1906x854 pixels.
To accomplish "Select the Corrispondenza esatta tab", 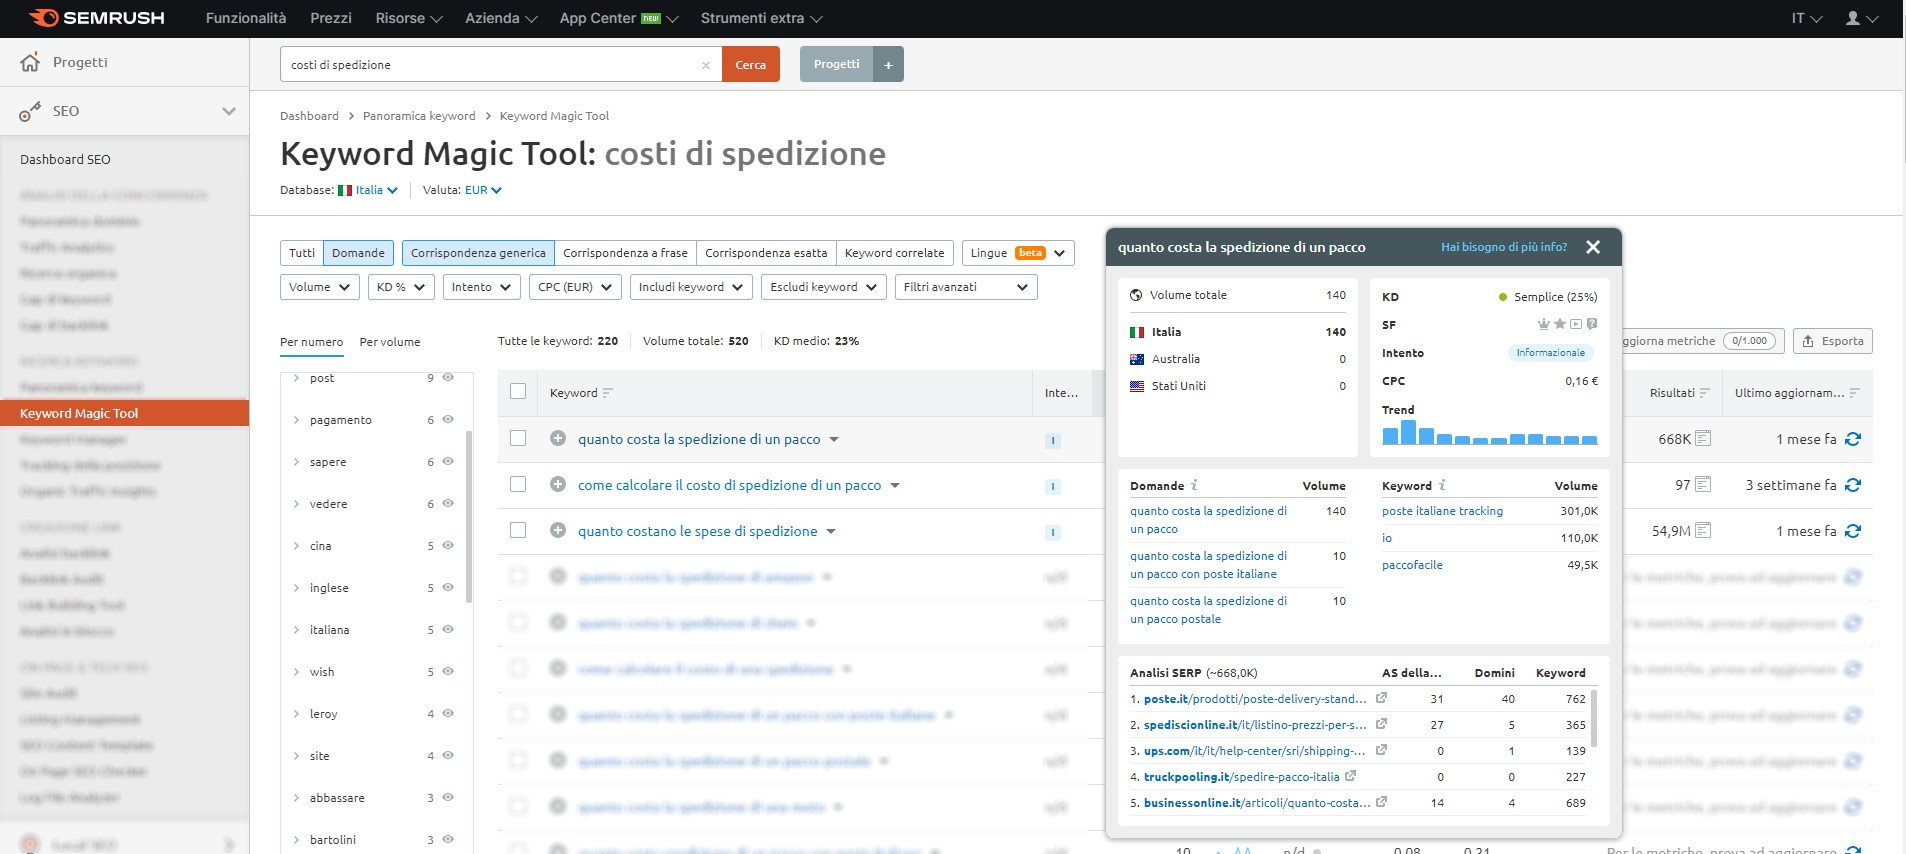I will click(x=766, y=253).
